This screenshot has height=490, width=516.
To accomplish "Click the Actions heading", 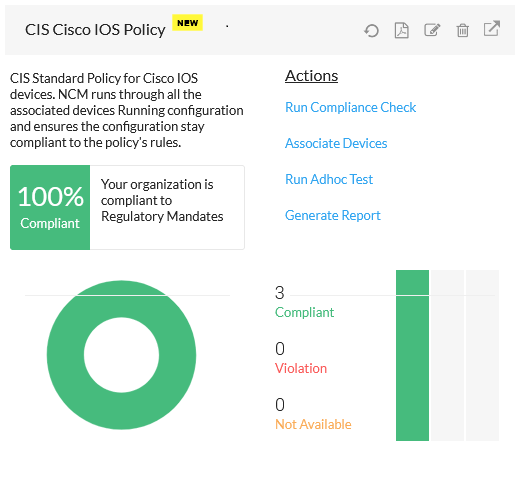I will (311, 76).
